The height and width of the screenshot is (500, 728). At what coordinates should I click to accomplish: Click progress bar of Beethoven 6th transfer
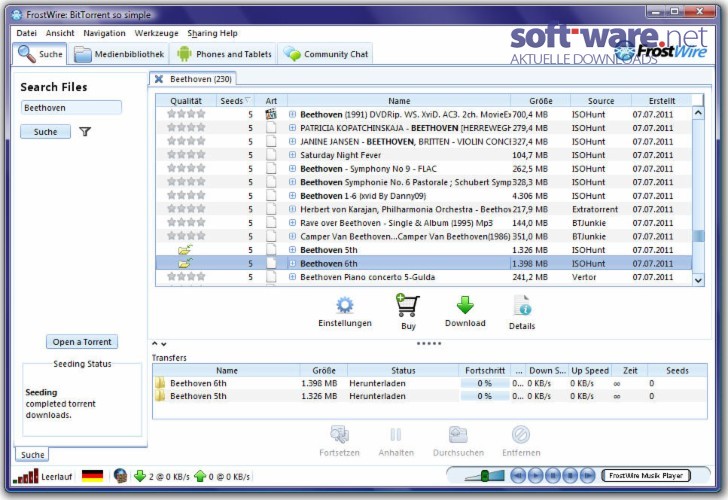(484, 383)
